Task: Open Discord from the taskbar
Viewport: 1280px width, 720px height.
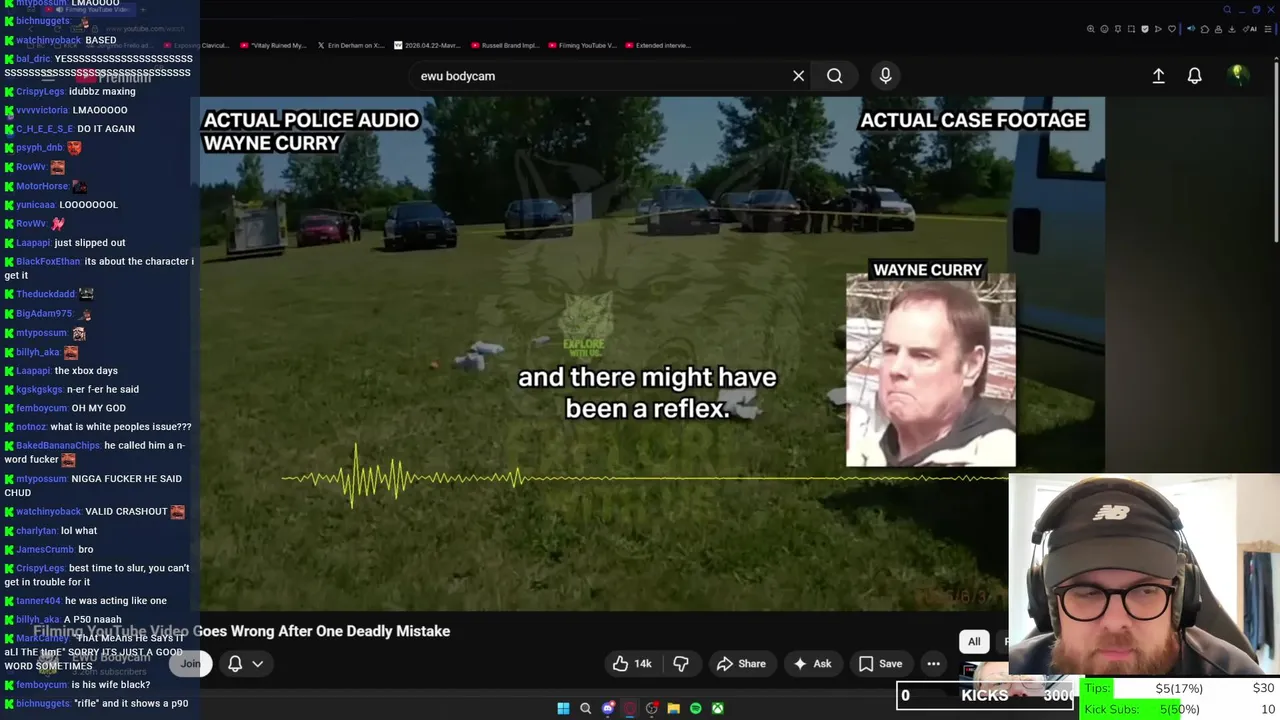Action: pos(608,708)
